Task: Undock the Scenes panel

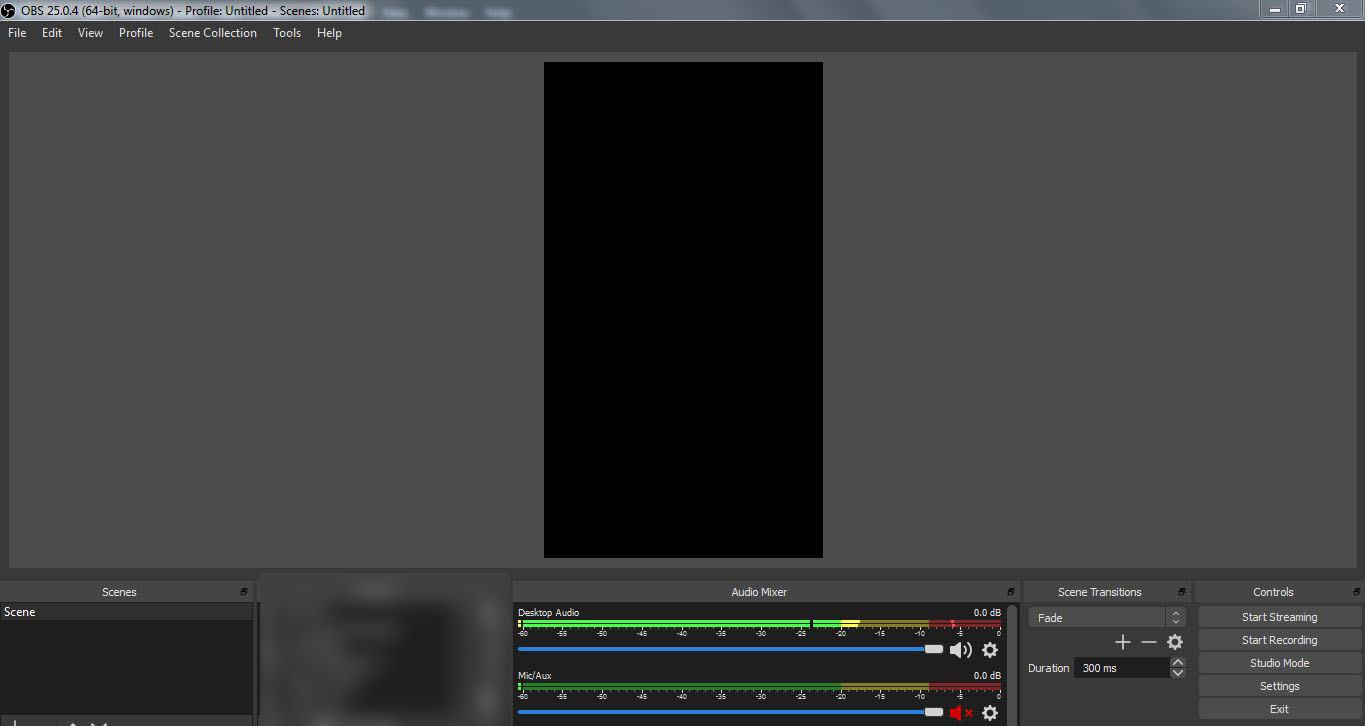Action: [x=244, y=592]
